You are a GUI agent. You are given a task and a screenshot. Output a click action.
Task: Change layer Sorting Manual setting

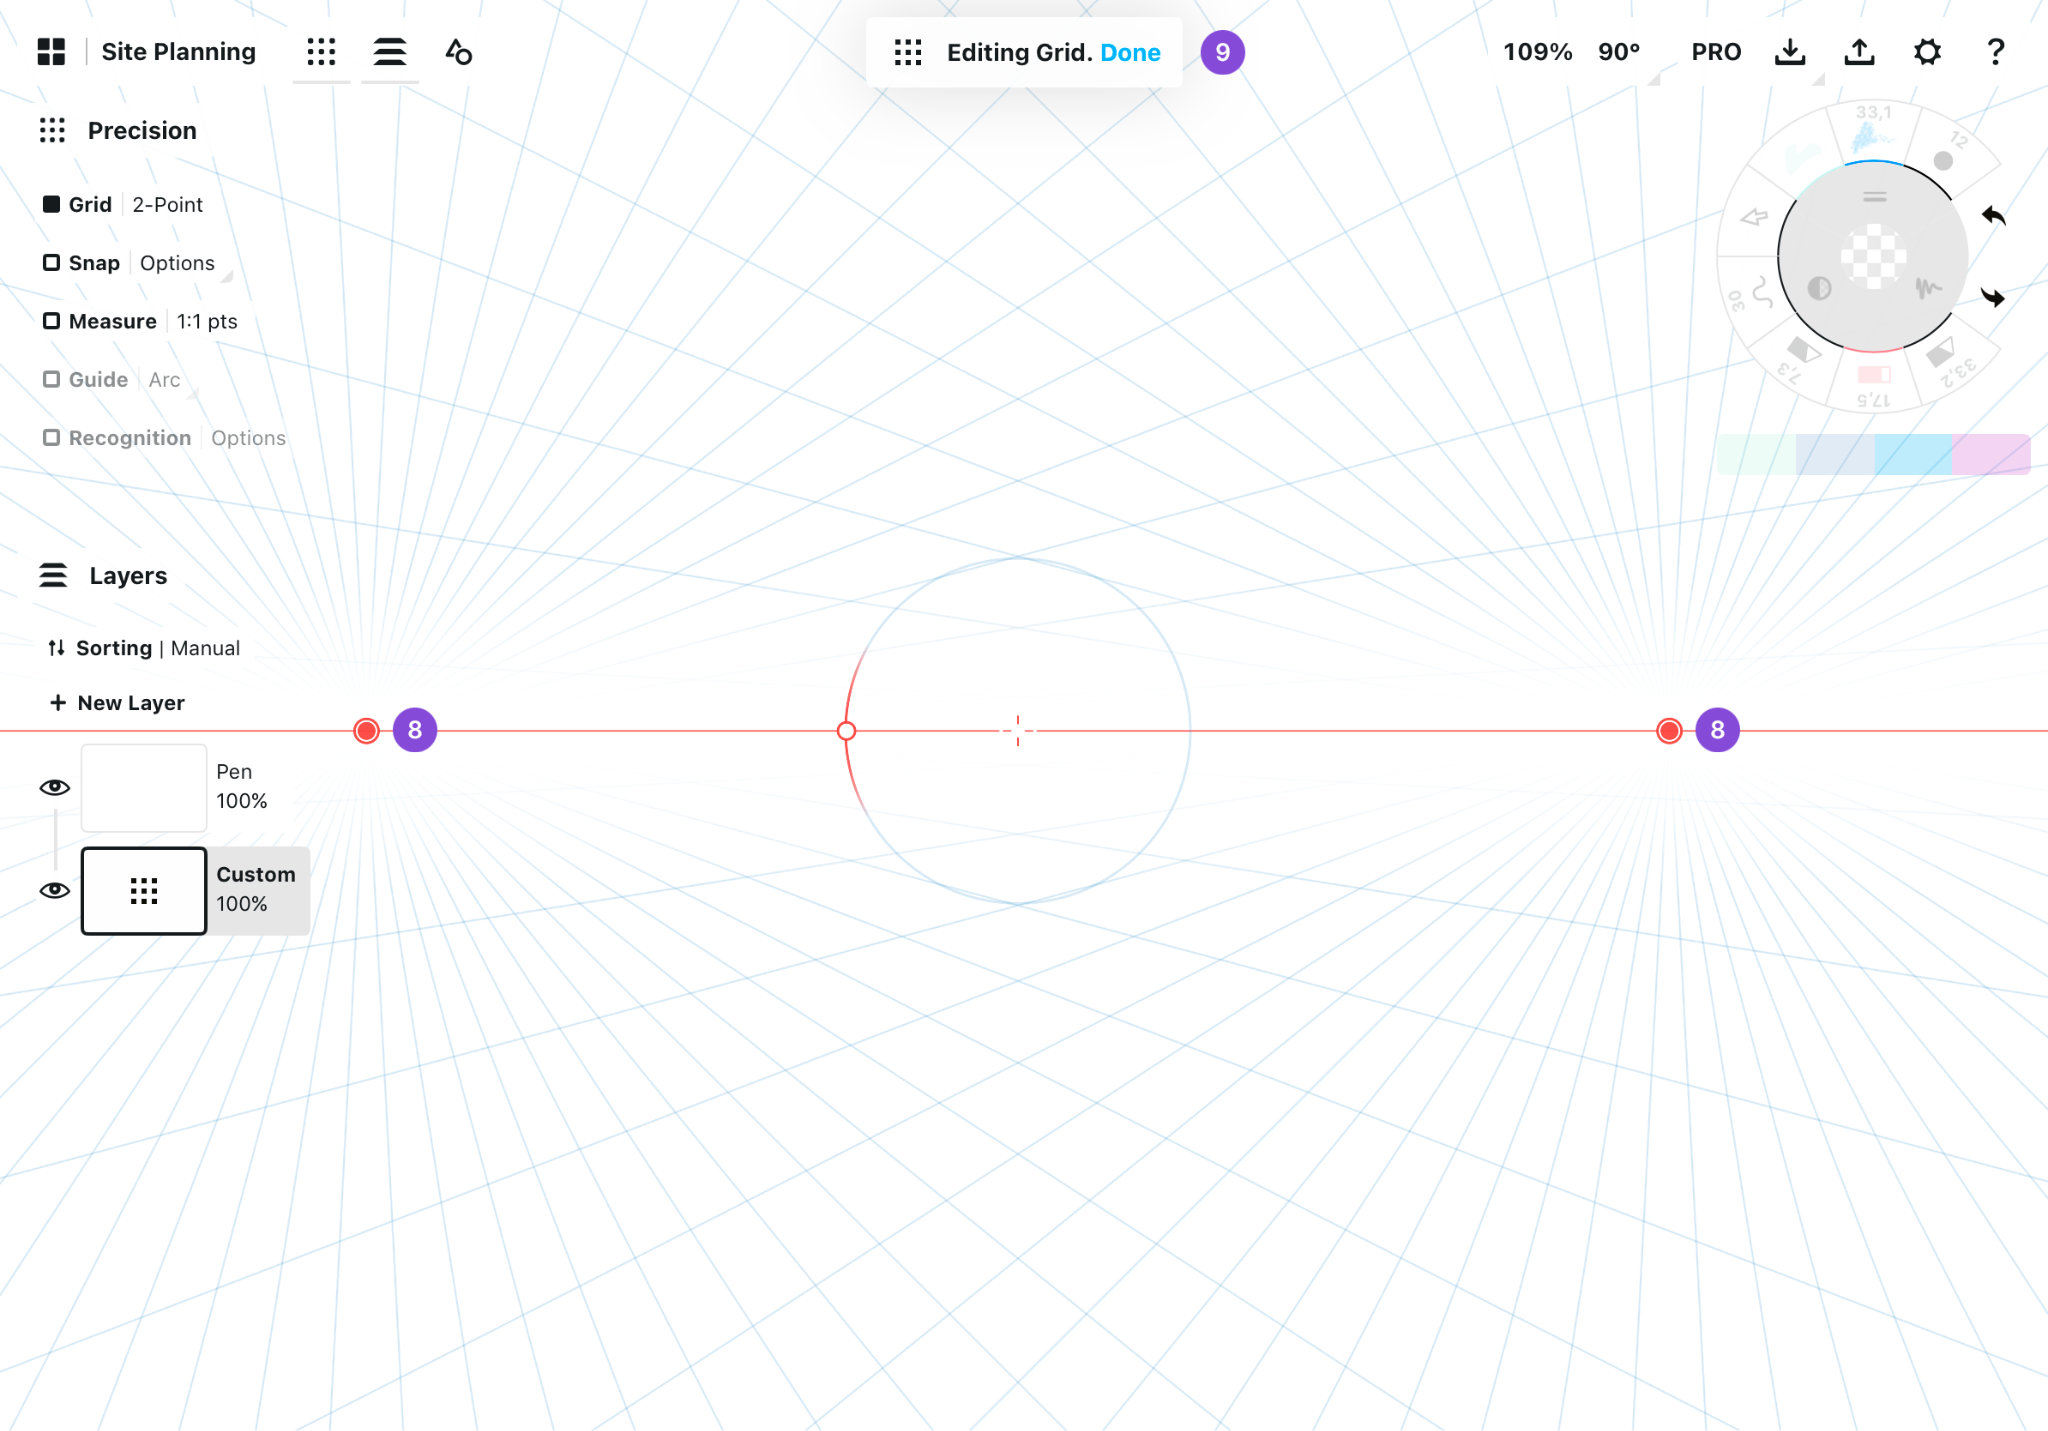coord(144,648)
